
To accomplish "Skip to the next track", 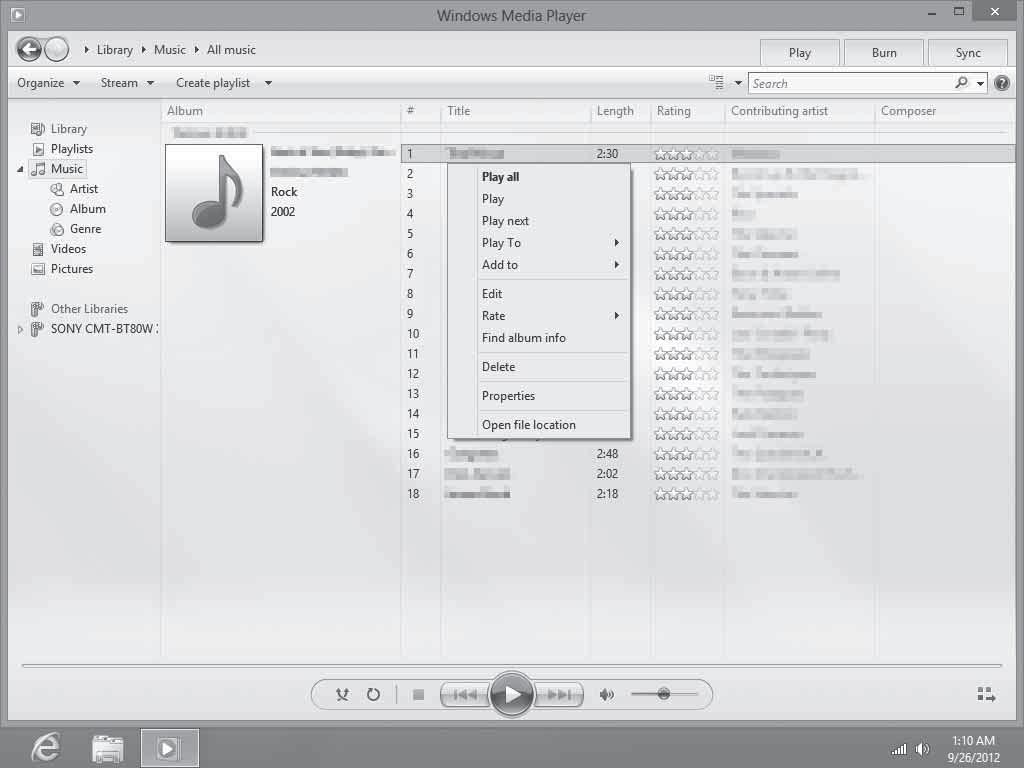I will click(x=559, y=695).
